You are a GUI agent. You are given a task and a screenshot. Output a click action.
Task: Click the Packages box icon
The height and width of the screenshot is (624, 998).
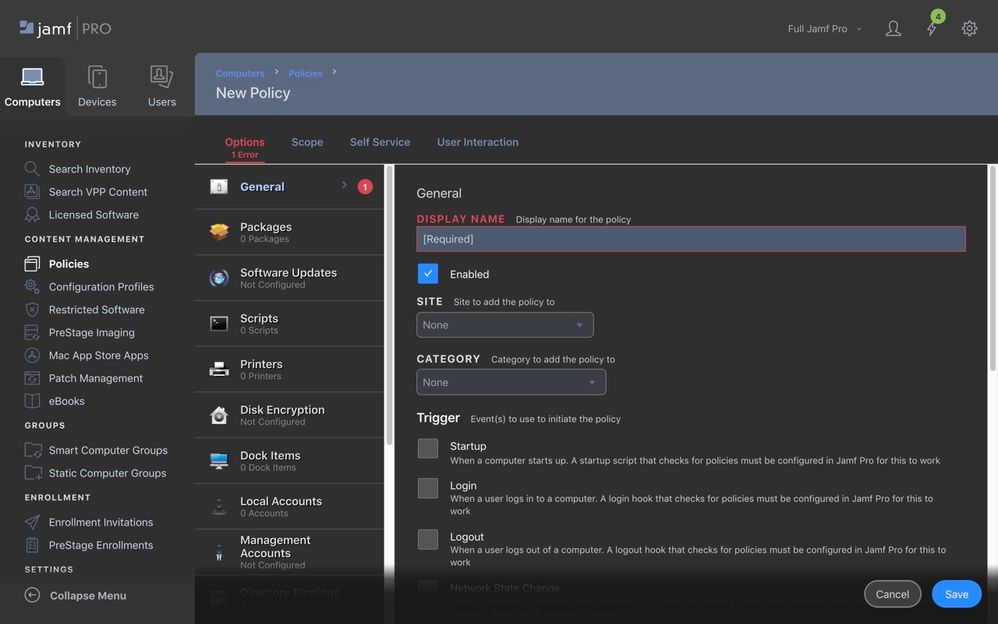219,232
